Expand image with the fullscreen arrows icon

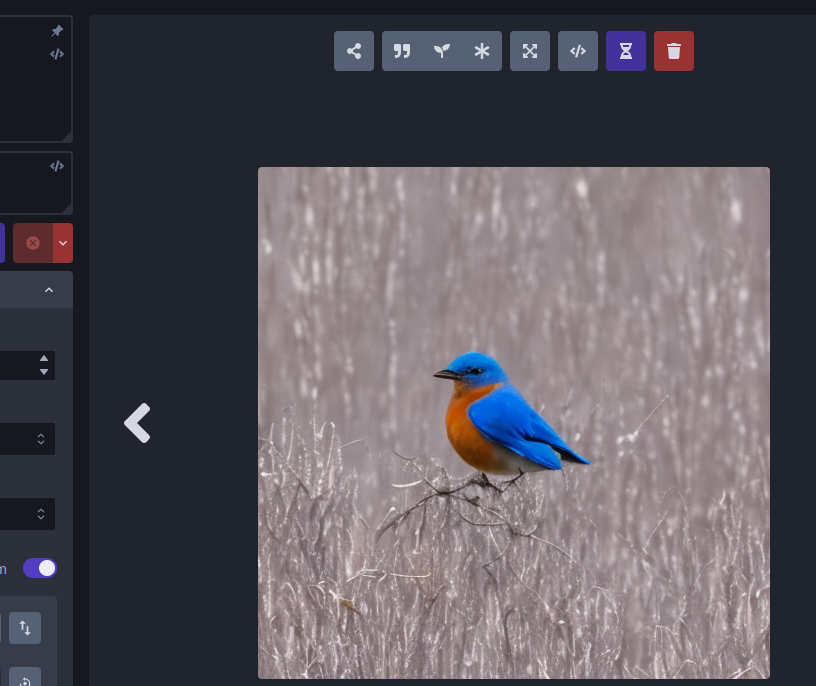[530, 51]
